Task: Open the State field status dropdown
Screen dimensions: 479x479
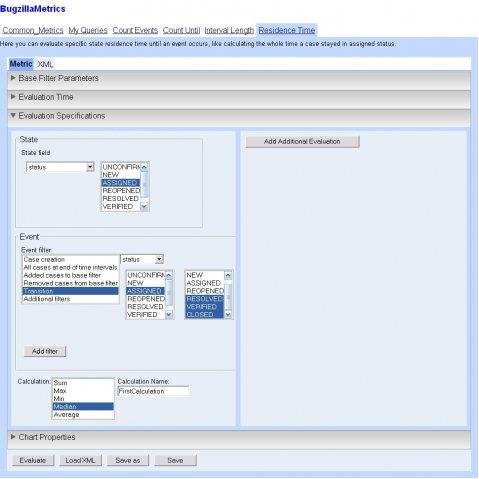Action: pyautogui.click(x=60, y=167)
